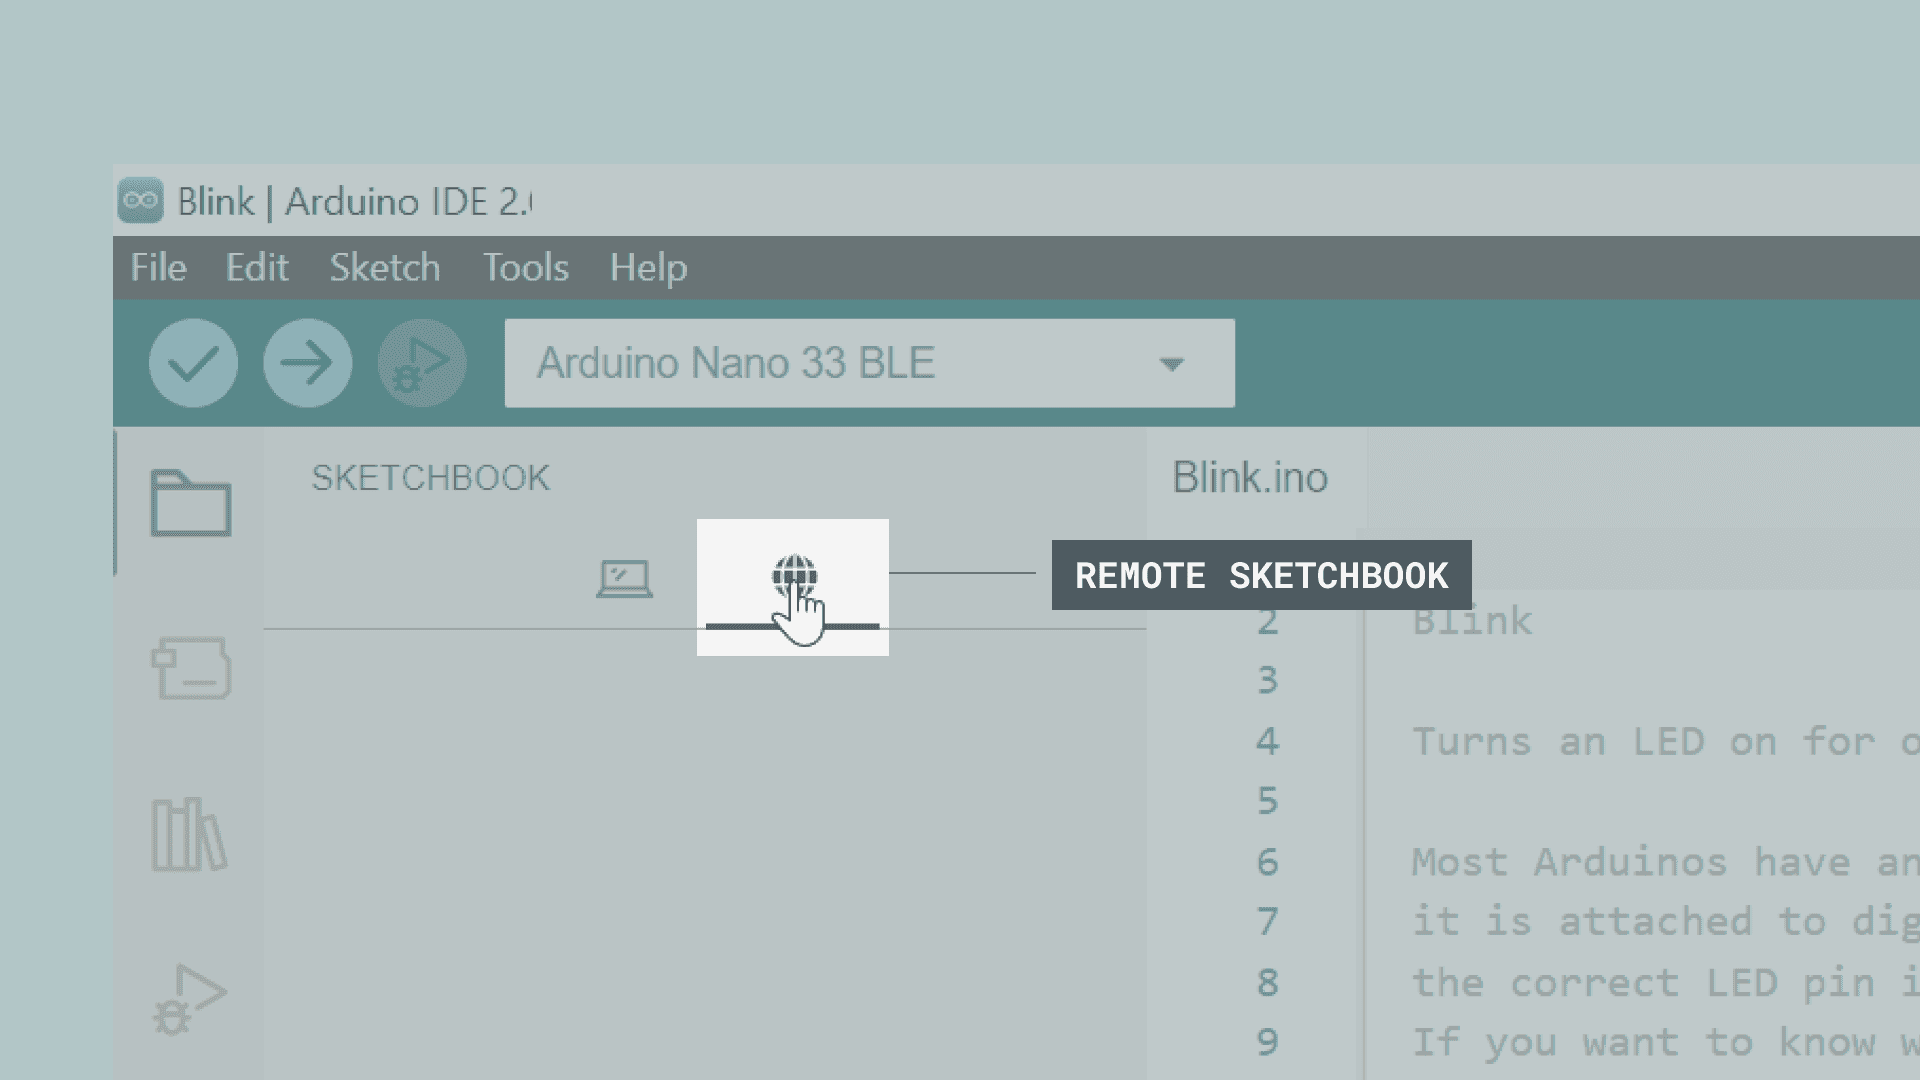The width and height of the screenshot is (1920, 1080).
Task: Select the Blink.ino editor tab
Action: [x=1250, y=478]
